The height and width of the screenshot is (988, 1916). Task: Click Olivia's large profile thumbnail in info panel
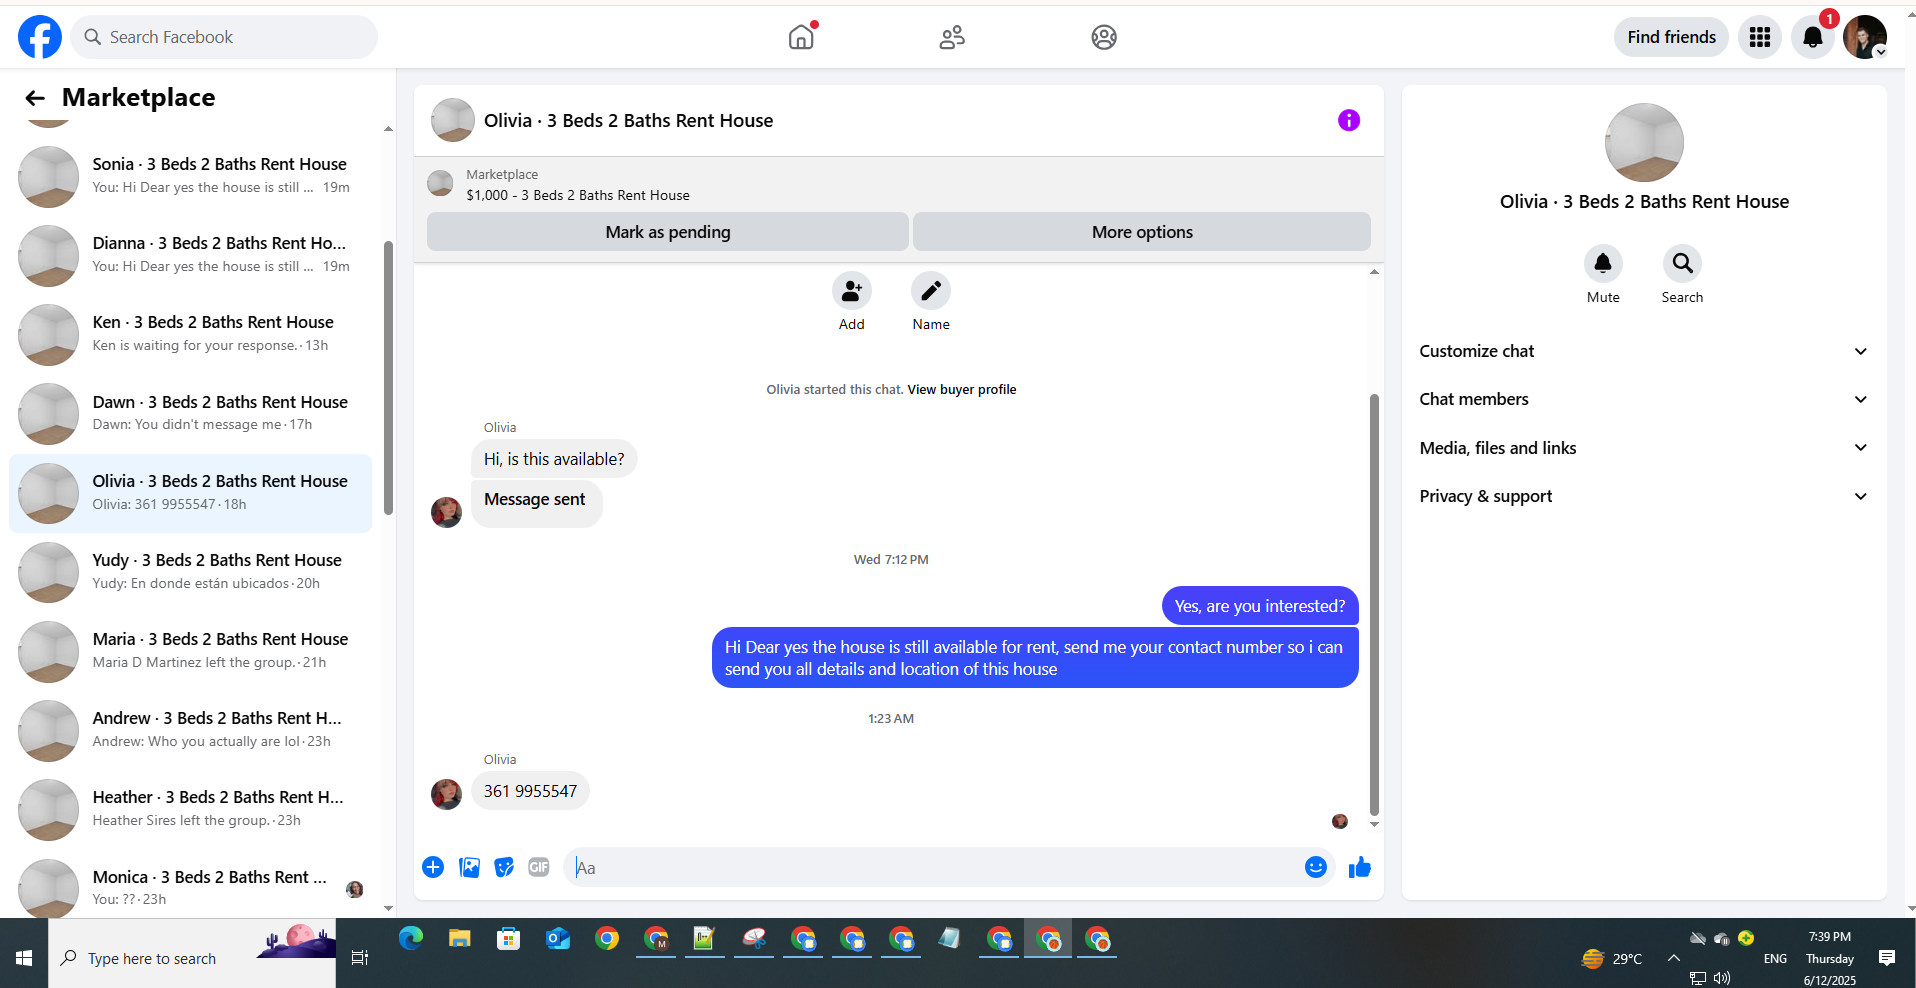[1644, 143]
